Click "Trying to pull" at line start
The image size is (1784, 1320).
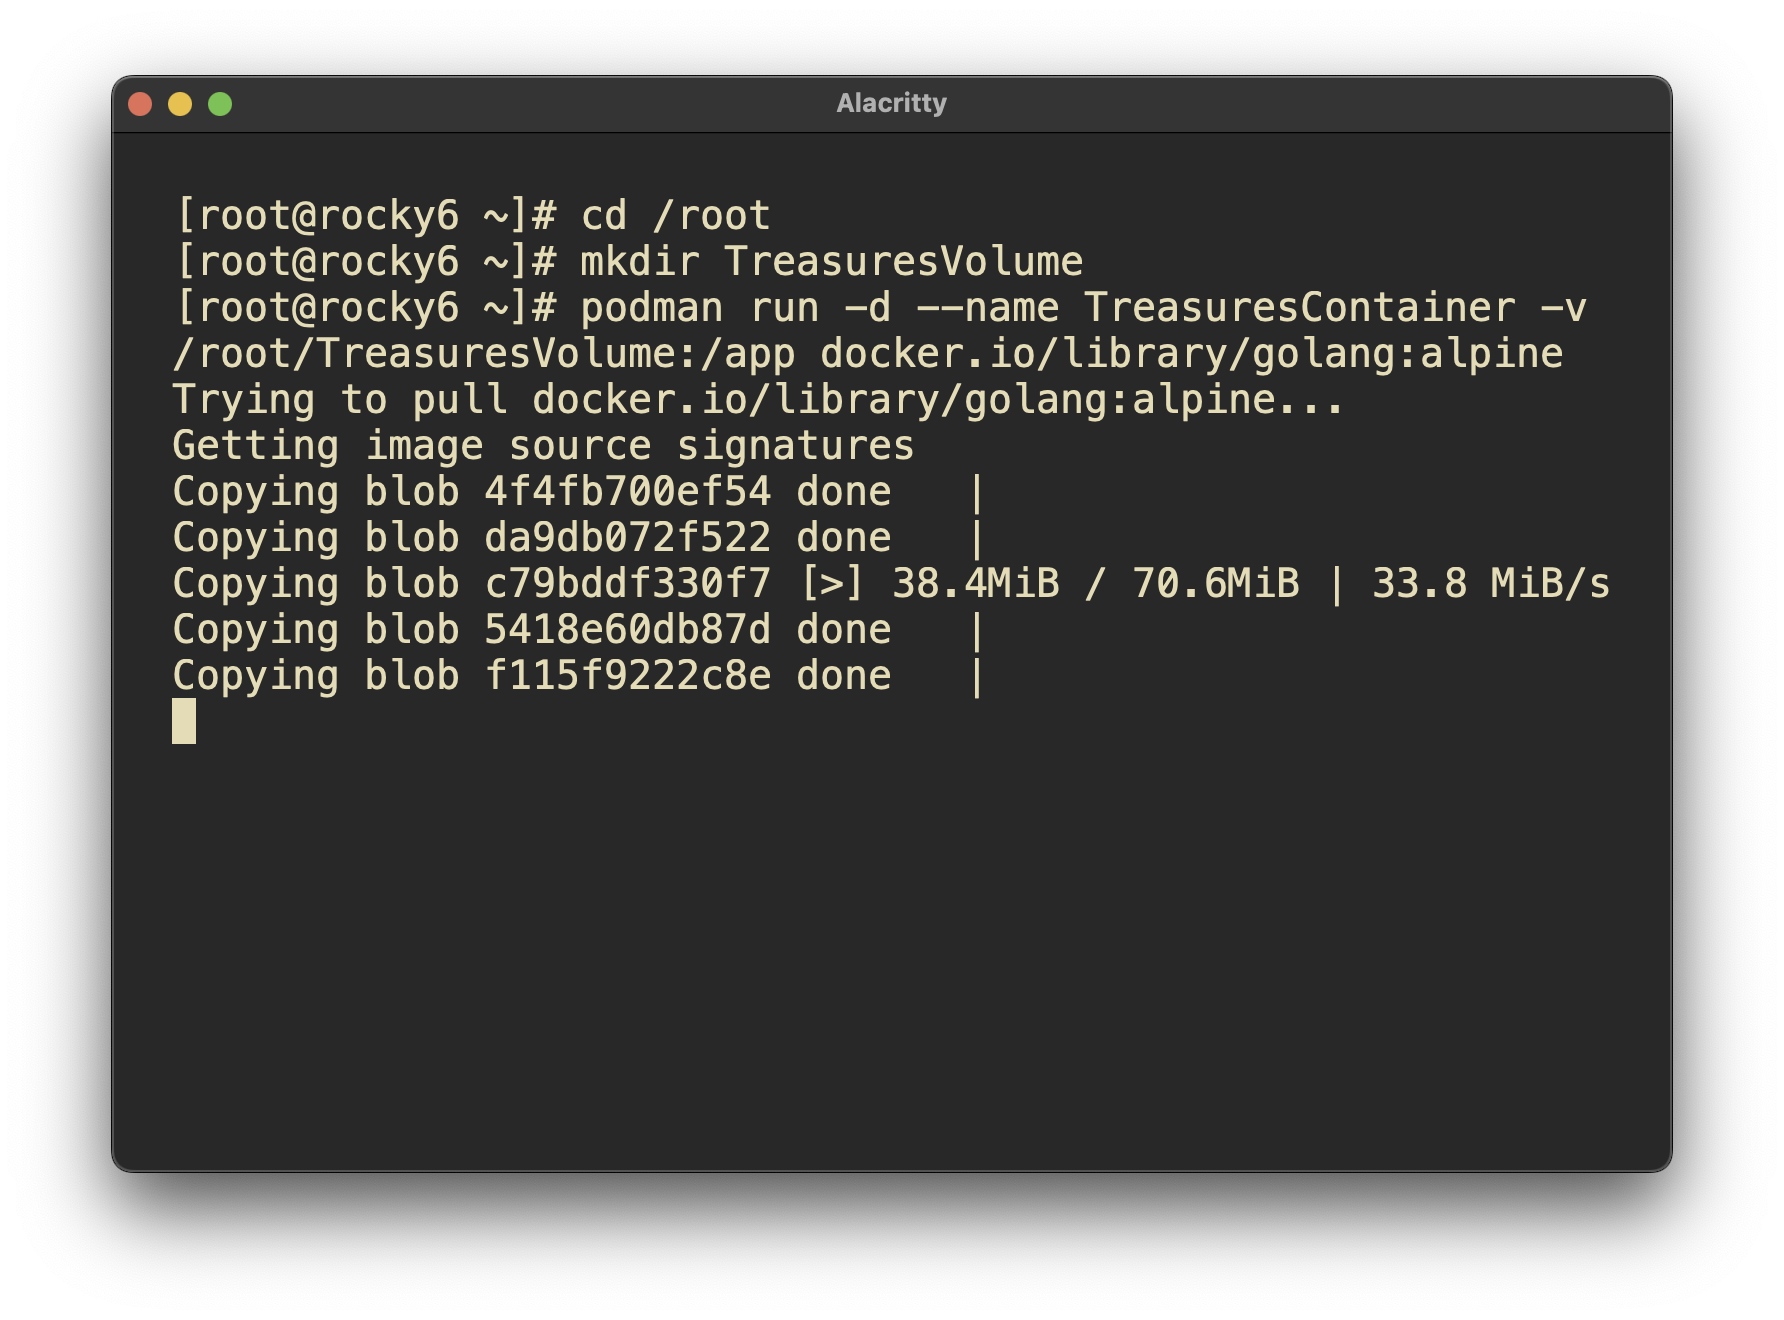(x=339, y=400)
